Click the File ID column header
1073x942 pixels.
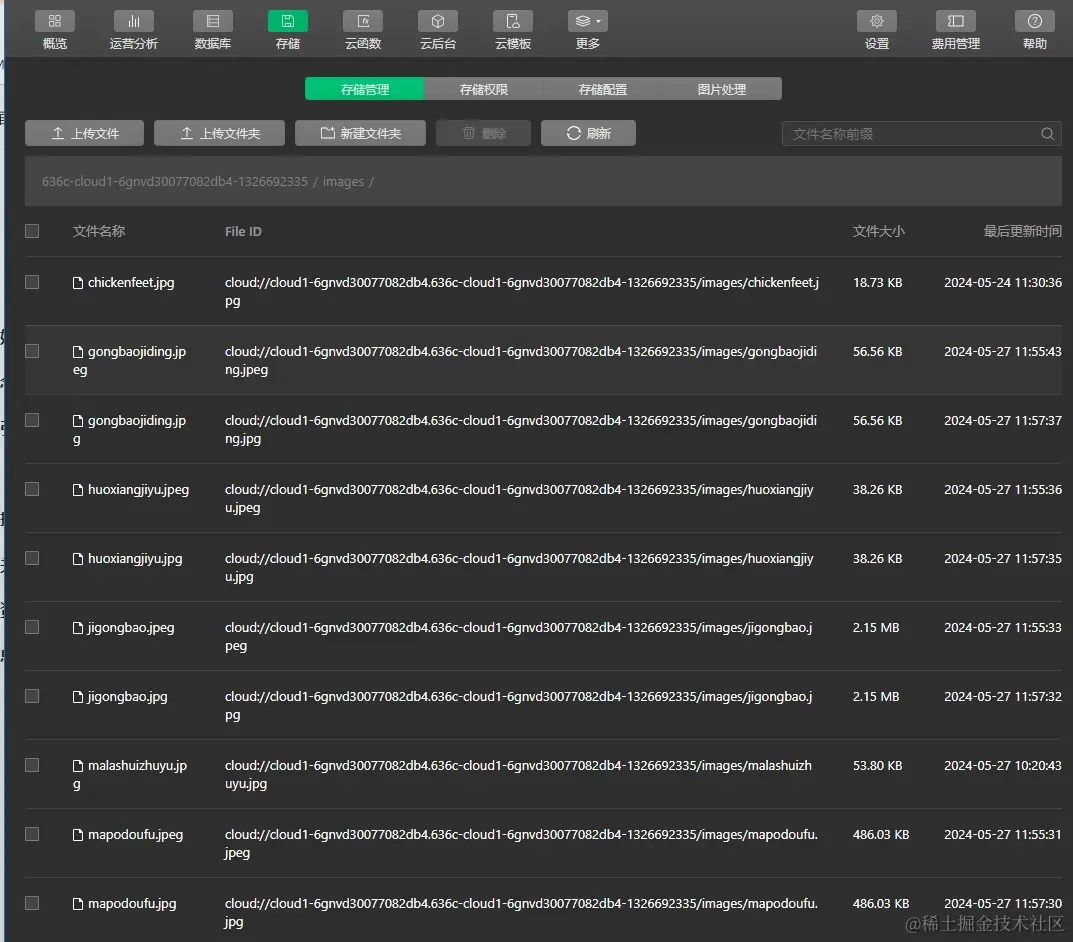(x=243, y=231)
